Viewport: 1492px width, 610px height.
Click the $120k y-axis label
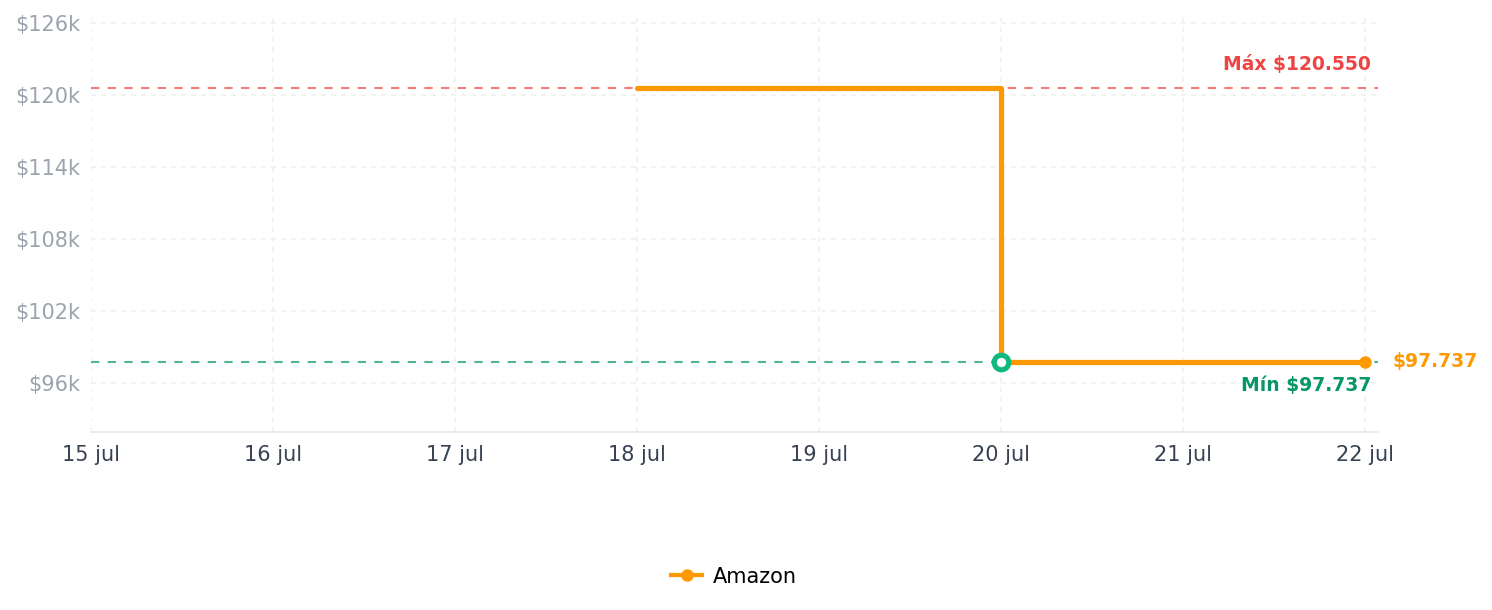pos(47,96)
